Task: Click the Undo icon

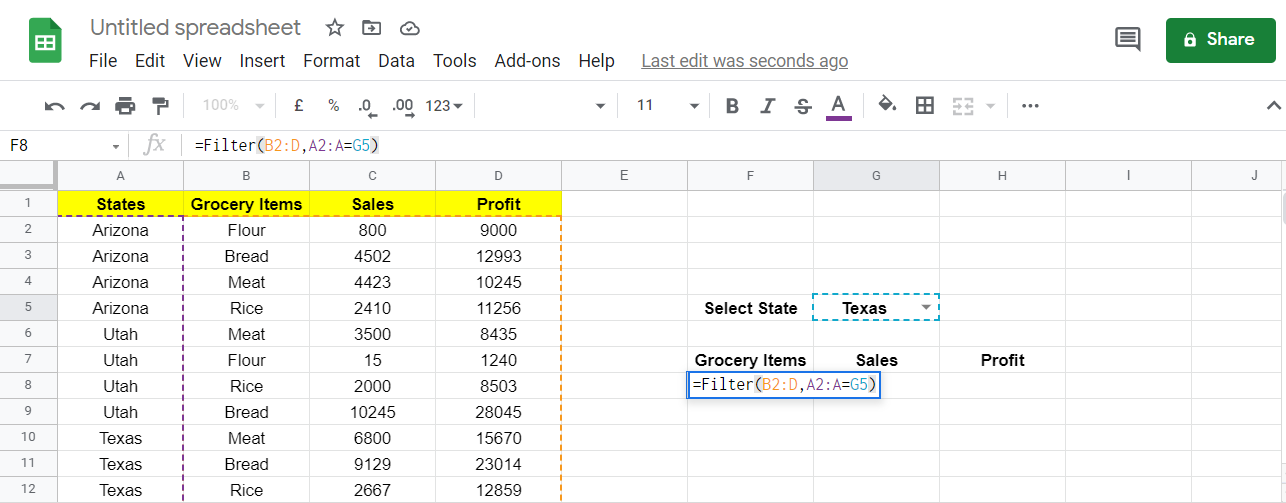Action: click(55, 105)
